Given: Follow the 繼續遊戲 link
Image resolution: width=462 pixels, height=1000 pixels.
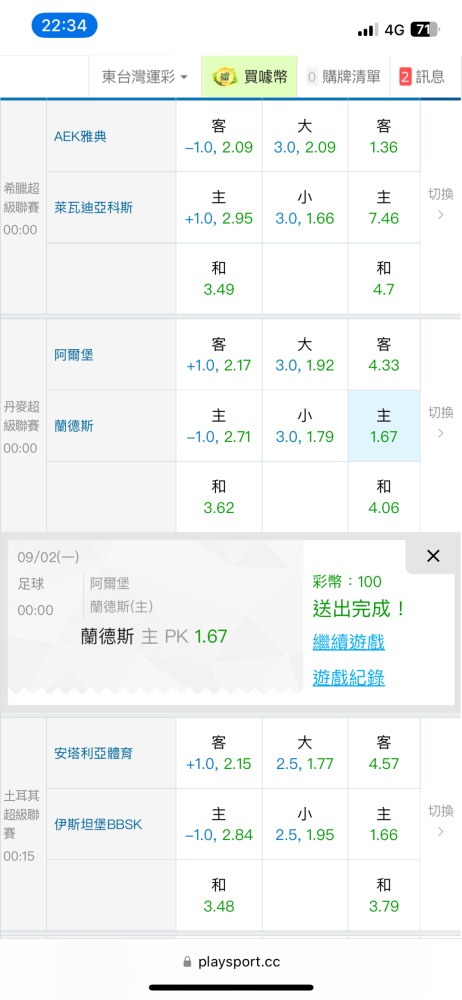Looking at the screenshot, I should pyautogui.click(x=348, y=642).
